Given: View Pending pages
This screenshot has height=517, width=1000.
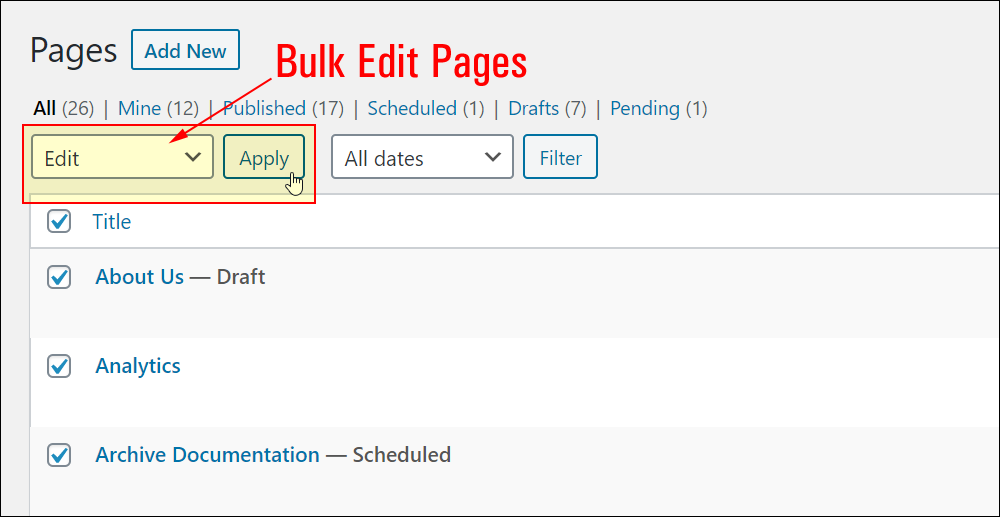Looking at the screenshot, I should click(x=645, y=108).
